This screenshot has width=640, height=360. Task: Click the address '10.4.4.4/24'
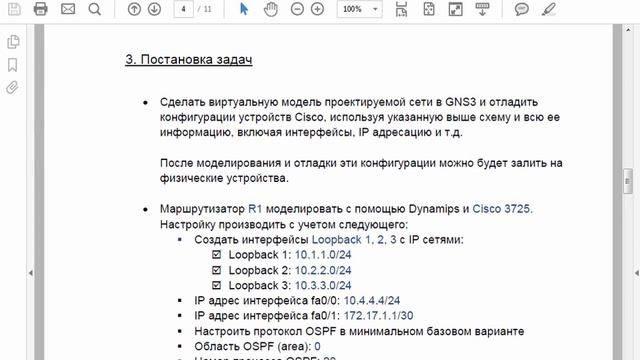[372, 300]
